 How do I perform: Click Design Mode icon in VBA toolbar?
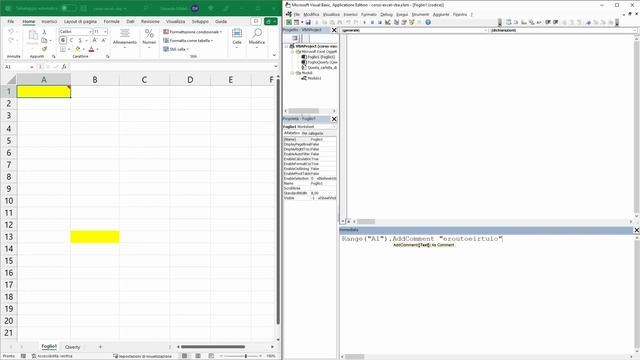(388, 22)
